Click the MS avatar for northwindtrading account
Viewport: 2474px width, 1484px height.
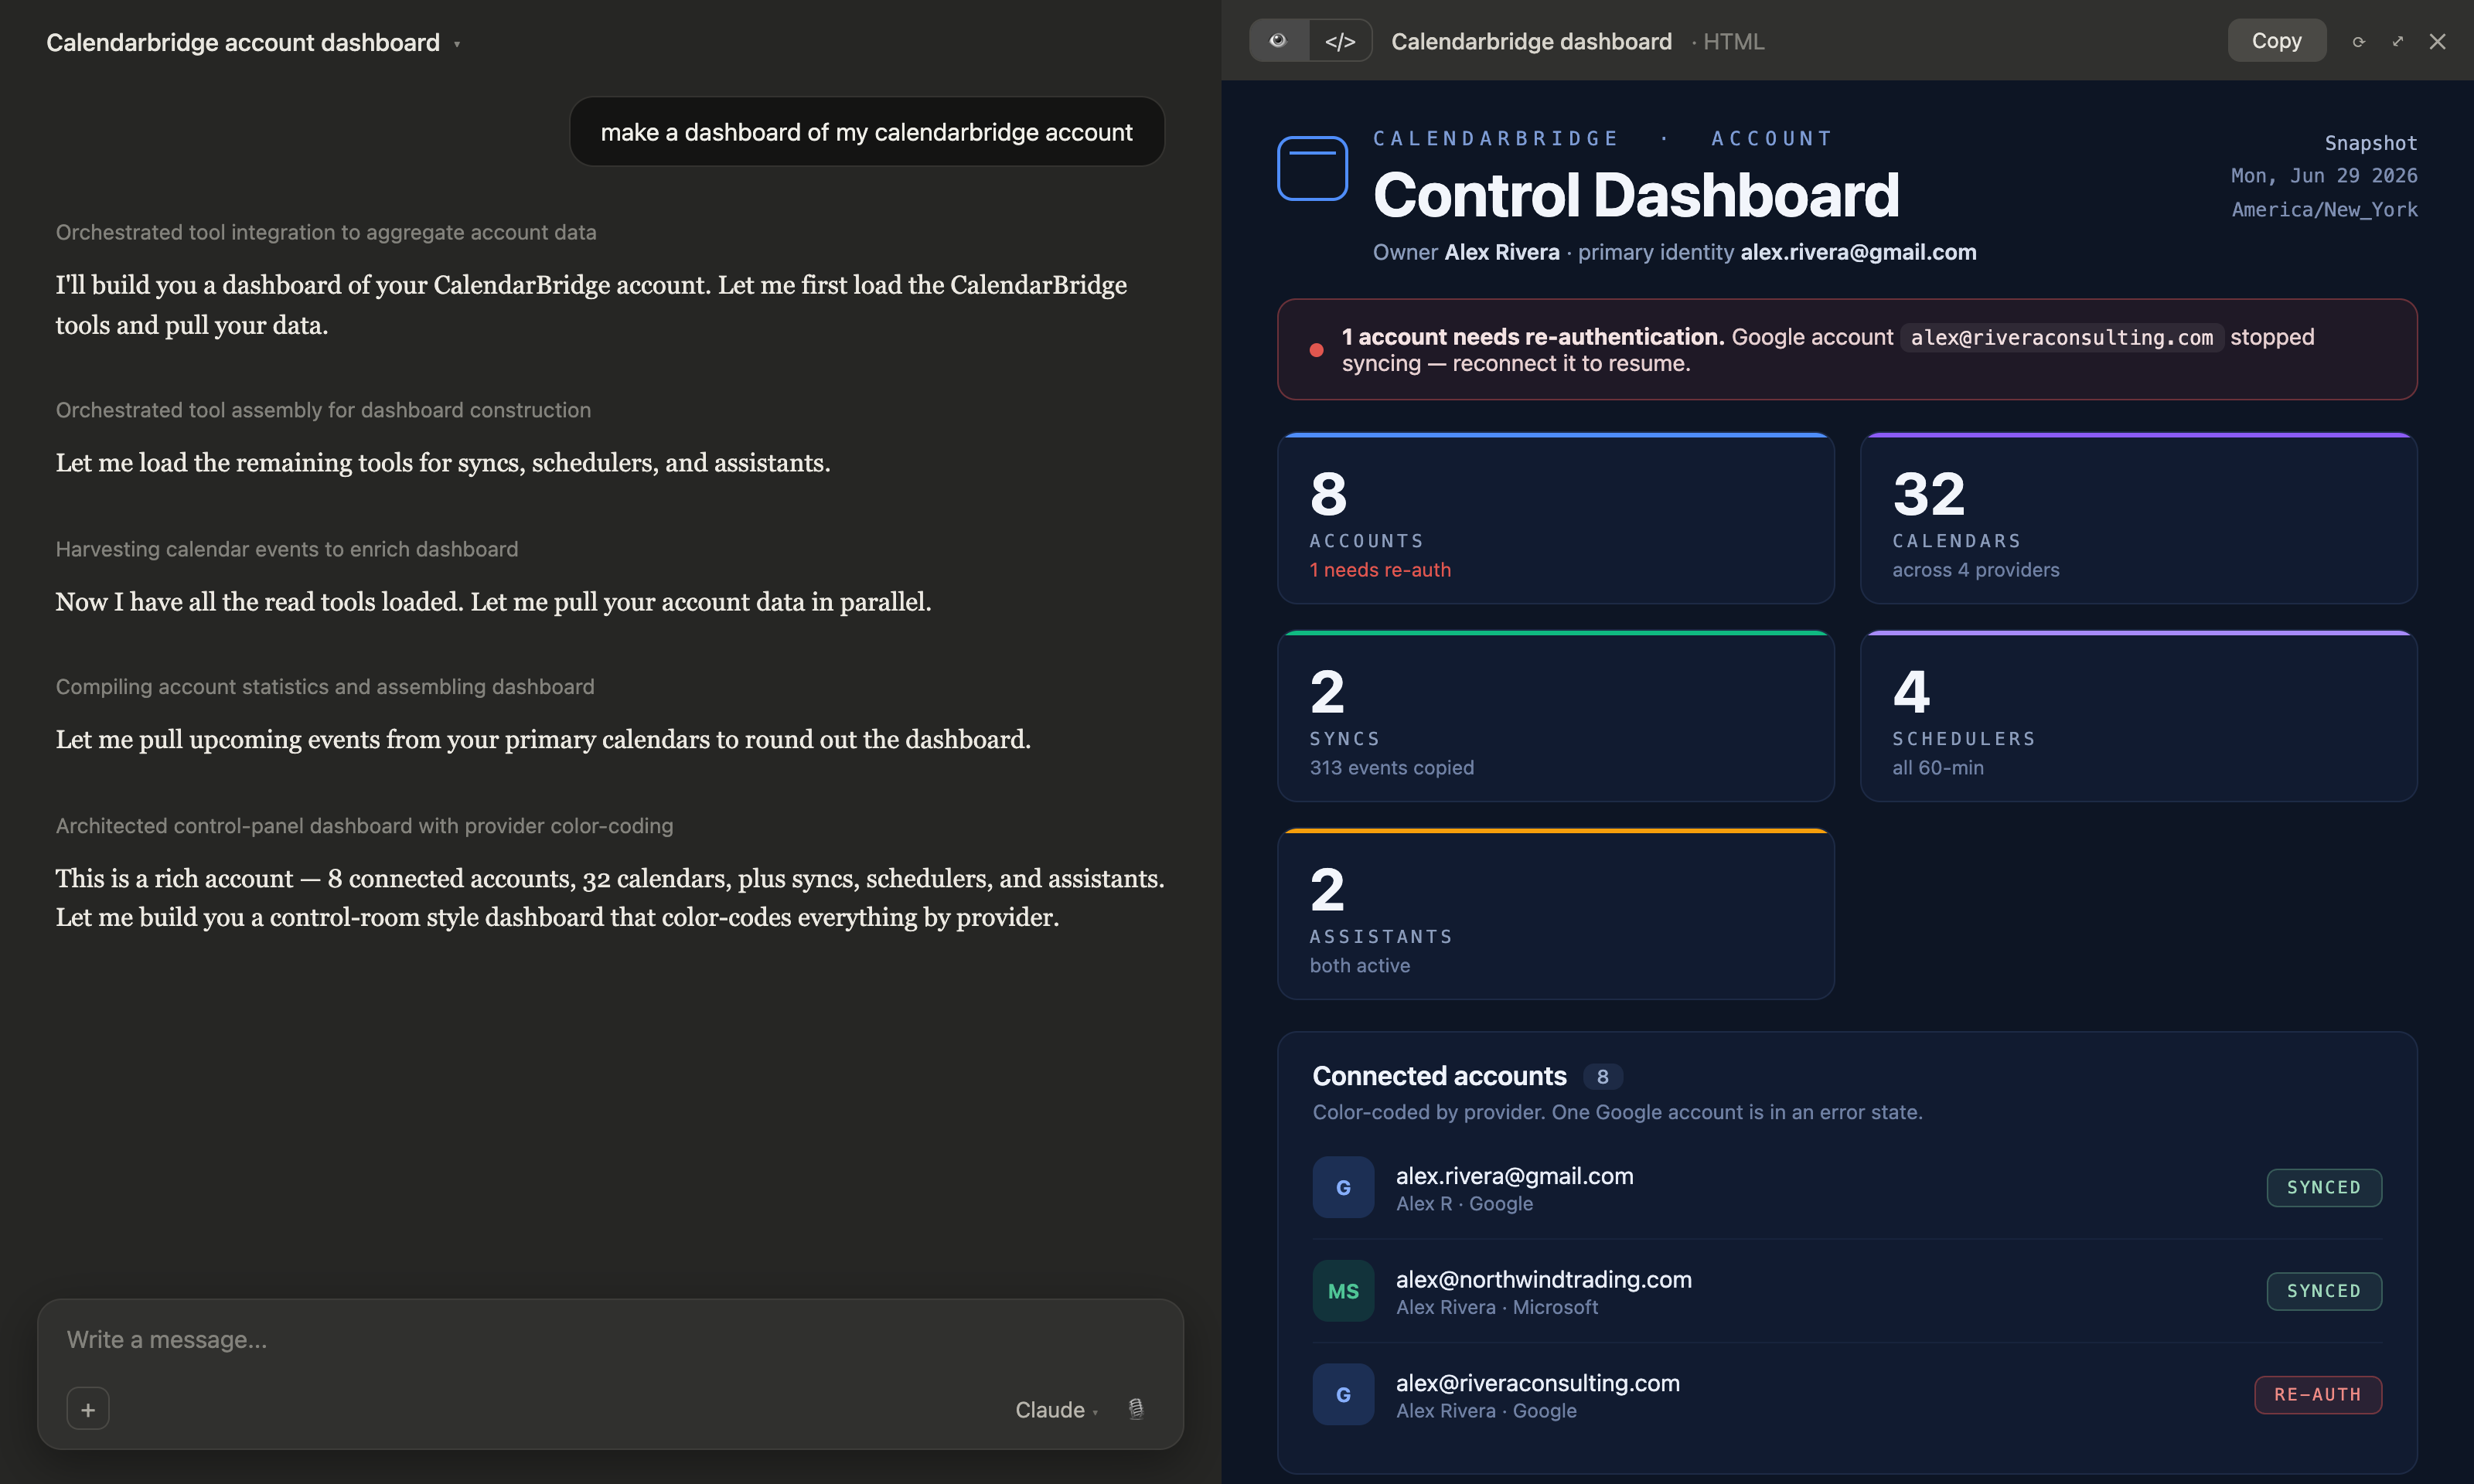(1343, 1291)
